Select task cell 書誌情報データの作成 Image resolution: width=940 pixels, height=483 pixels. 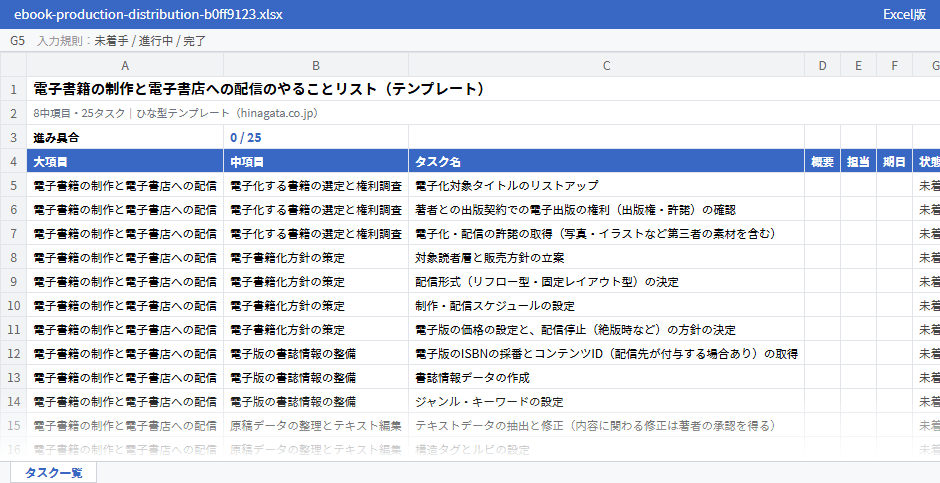(606, 377)
